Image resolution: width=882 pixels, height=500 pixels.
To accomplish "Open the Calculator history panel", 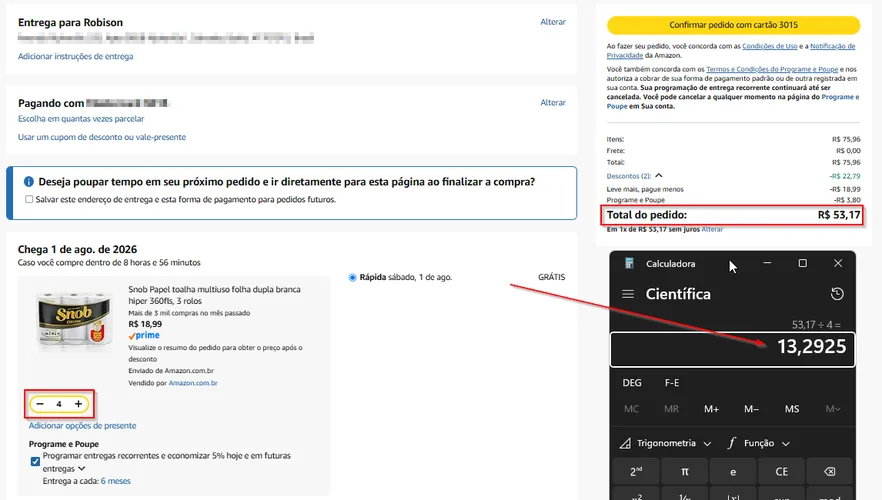I will [x=837, y=294].
